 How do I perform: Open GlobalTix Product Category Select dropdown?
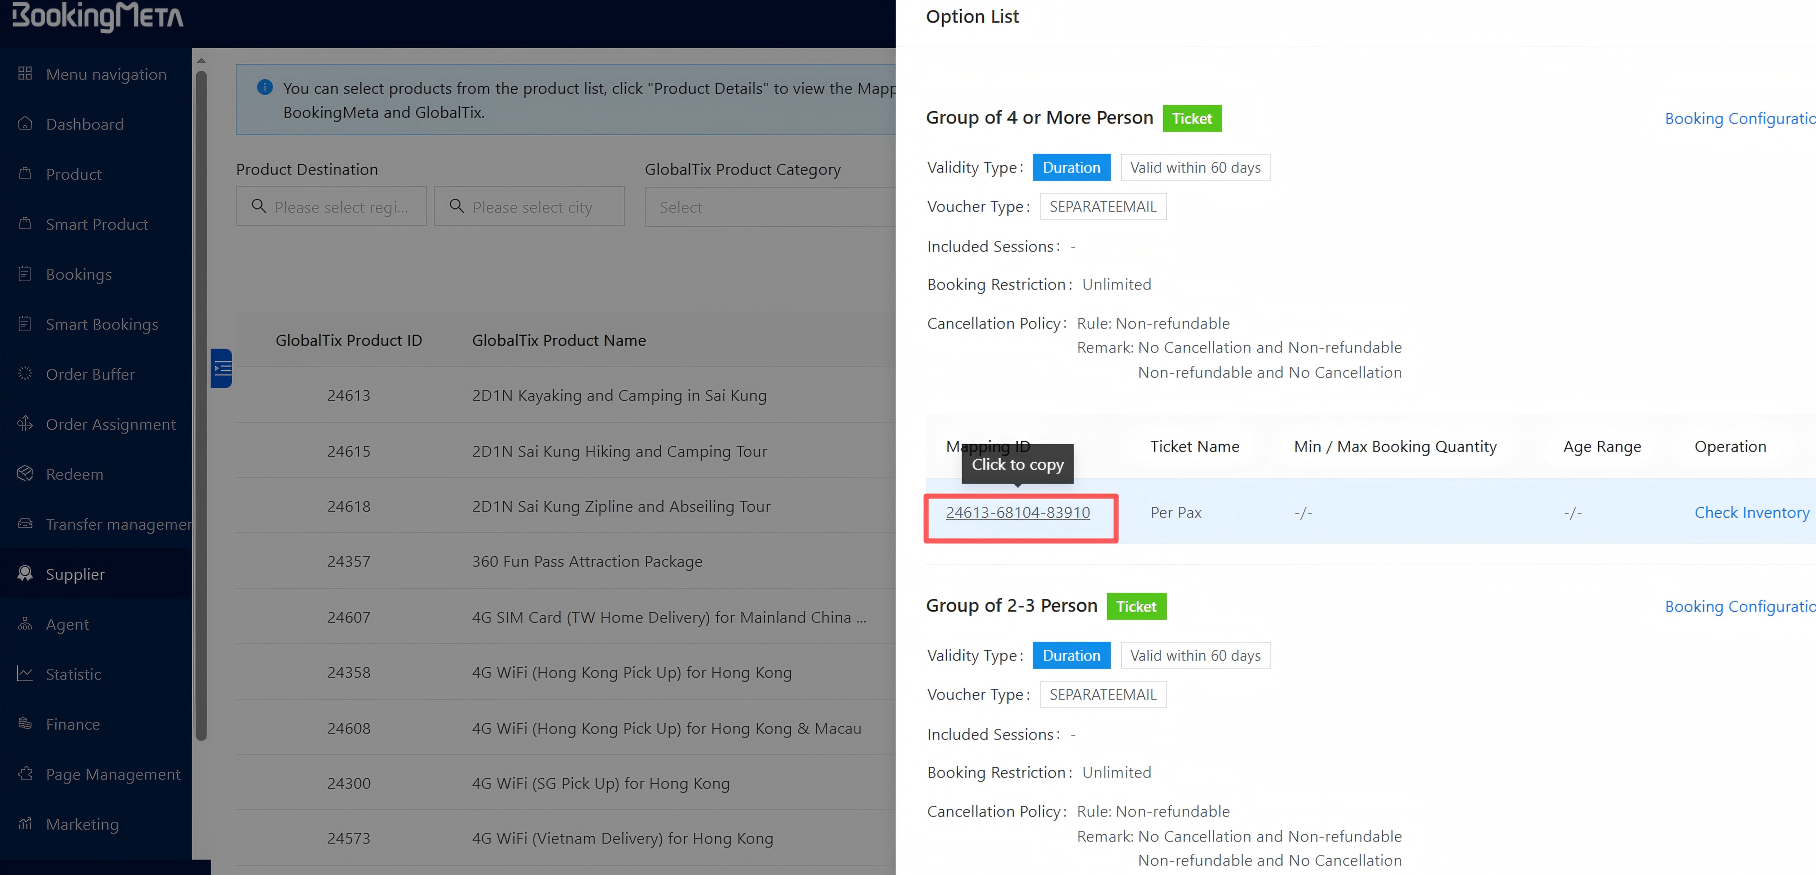(x=770, y=207)
